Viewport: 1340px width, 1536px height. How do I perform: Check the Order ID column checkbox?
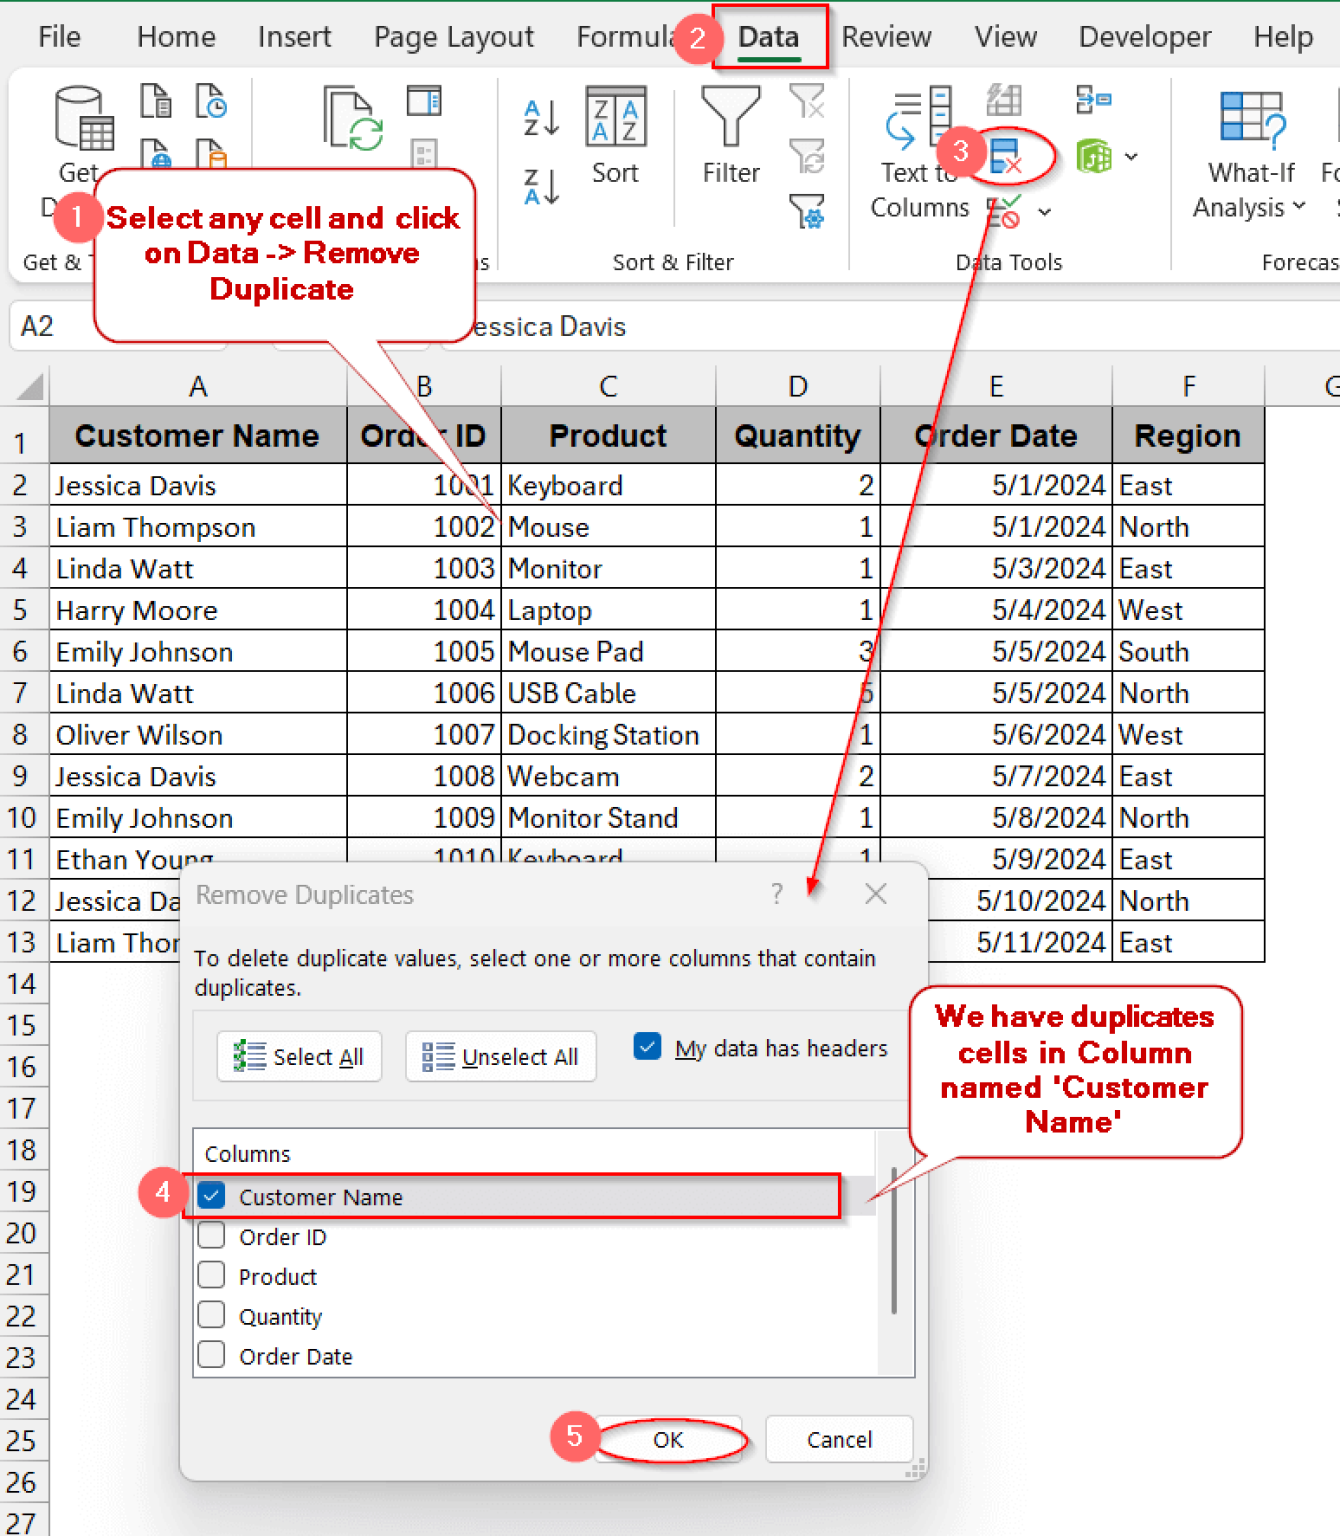[211, 1236]
